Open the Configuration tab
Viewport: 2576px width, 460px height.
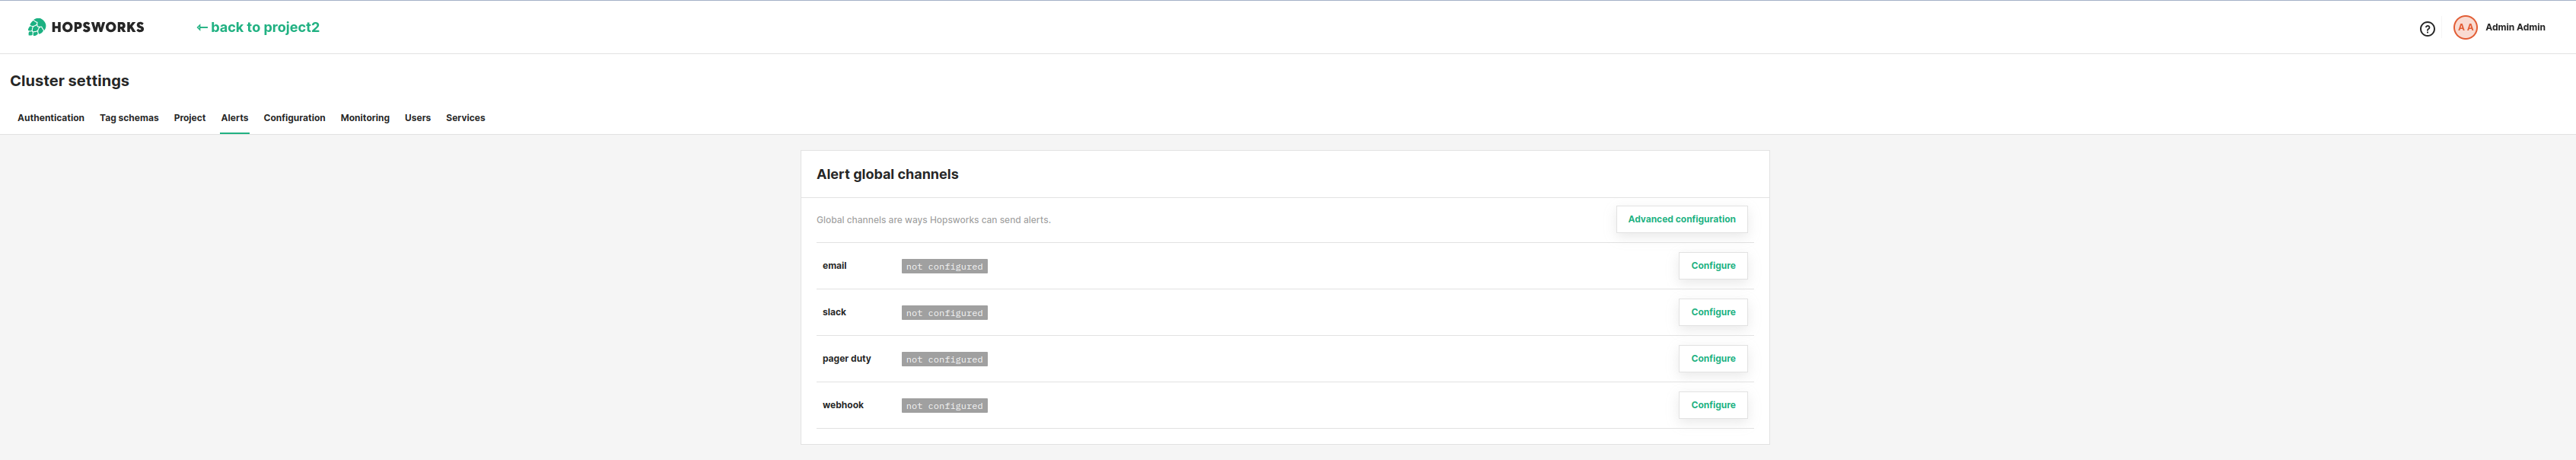tap(294, 117)
